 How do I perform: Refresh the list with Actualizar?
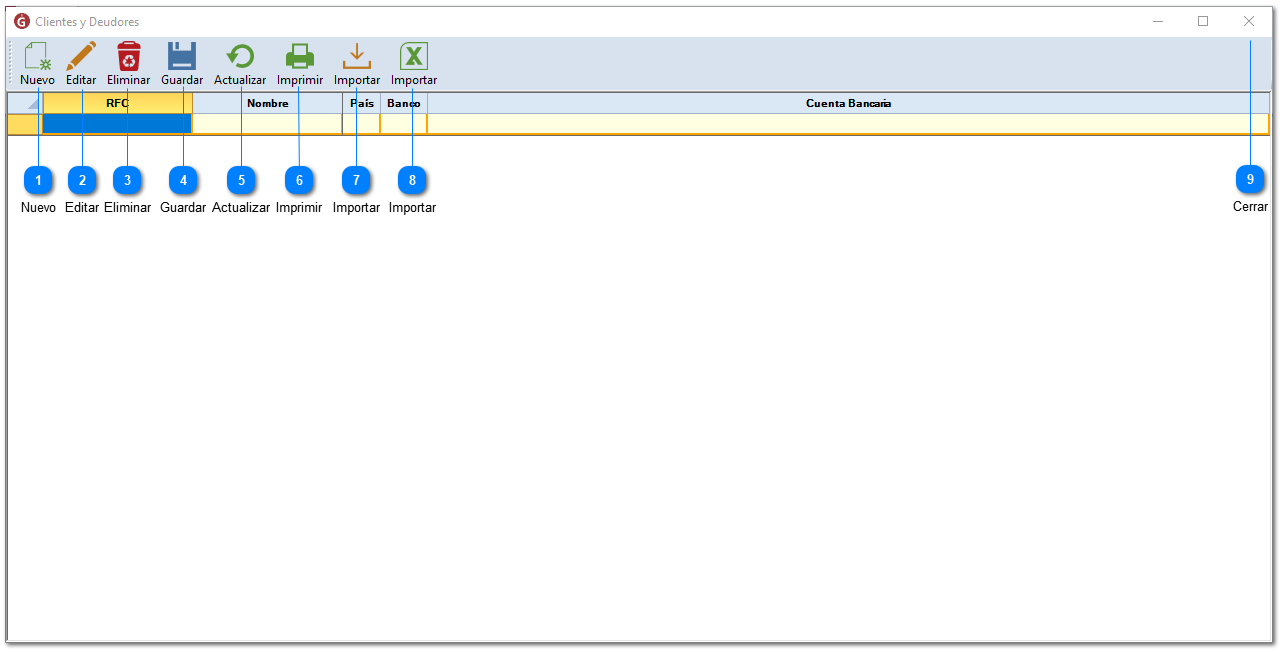tap(240, 63)
